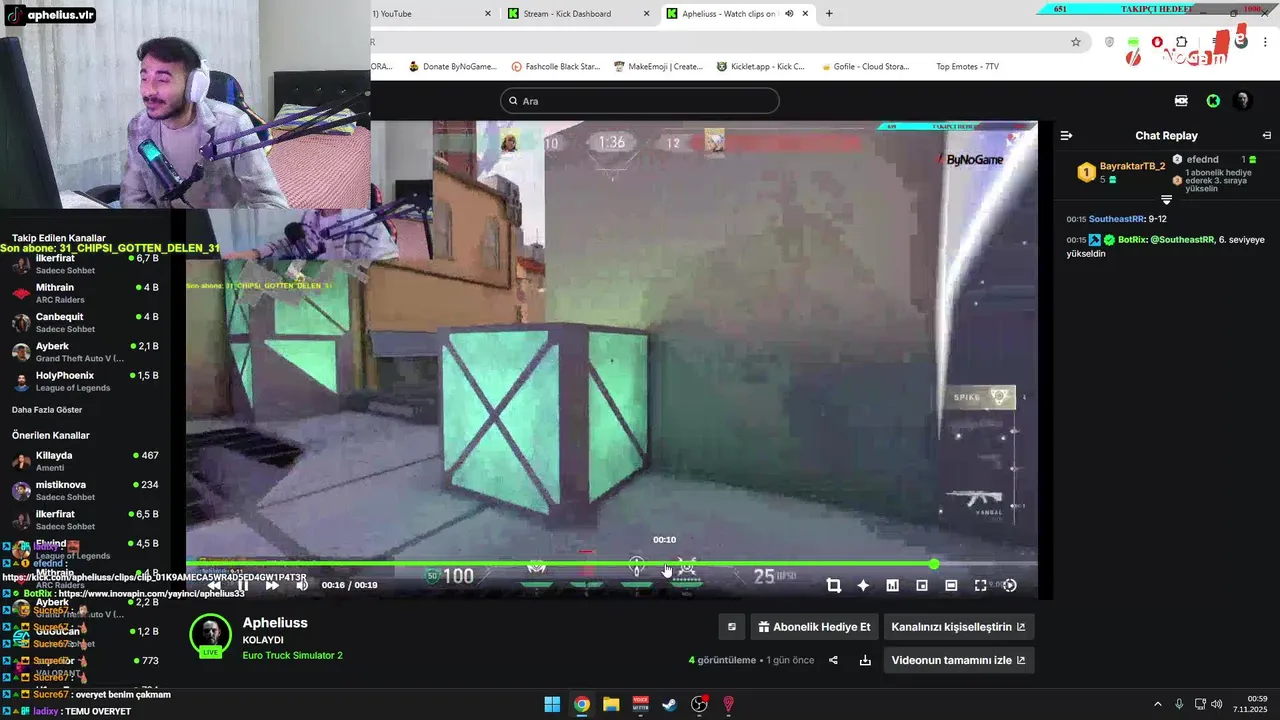Viewport: 1280px width, 720px height.
Task: Open Chrome from the taskbar
Action: [581, 704]
